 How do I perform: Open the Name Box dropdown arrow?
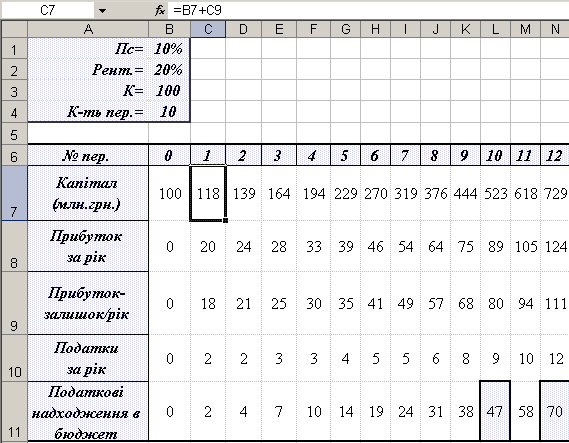tap(103, 11)
